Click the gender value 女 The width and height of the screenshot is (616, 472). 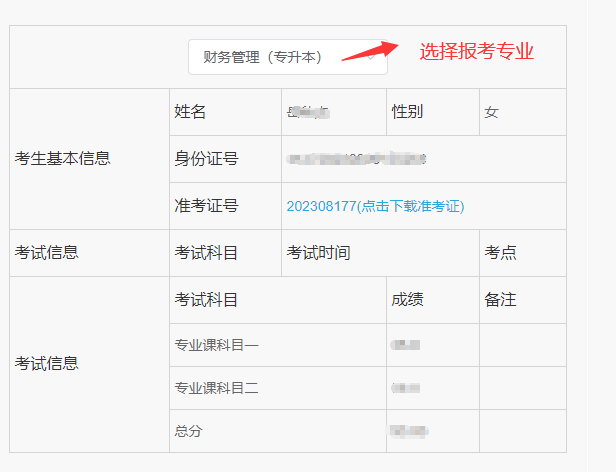pyautogui.click(x=491, y=113)
